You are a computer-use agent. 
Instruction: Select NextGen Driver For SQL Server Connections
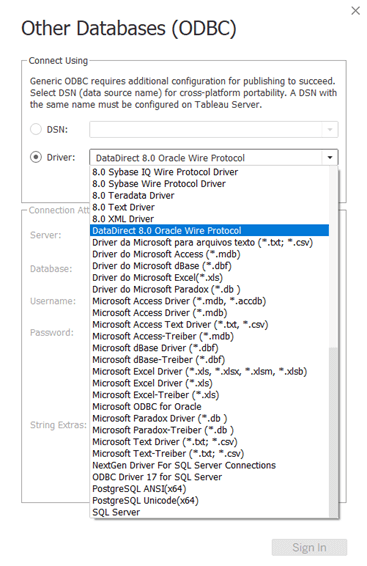(209, 465)
